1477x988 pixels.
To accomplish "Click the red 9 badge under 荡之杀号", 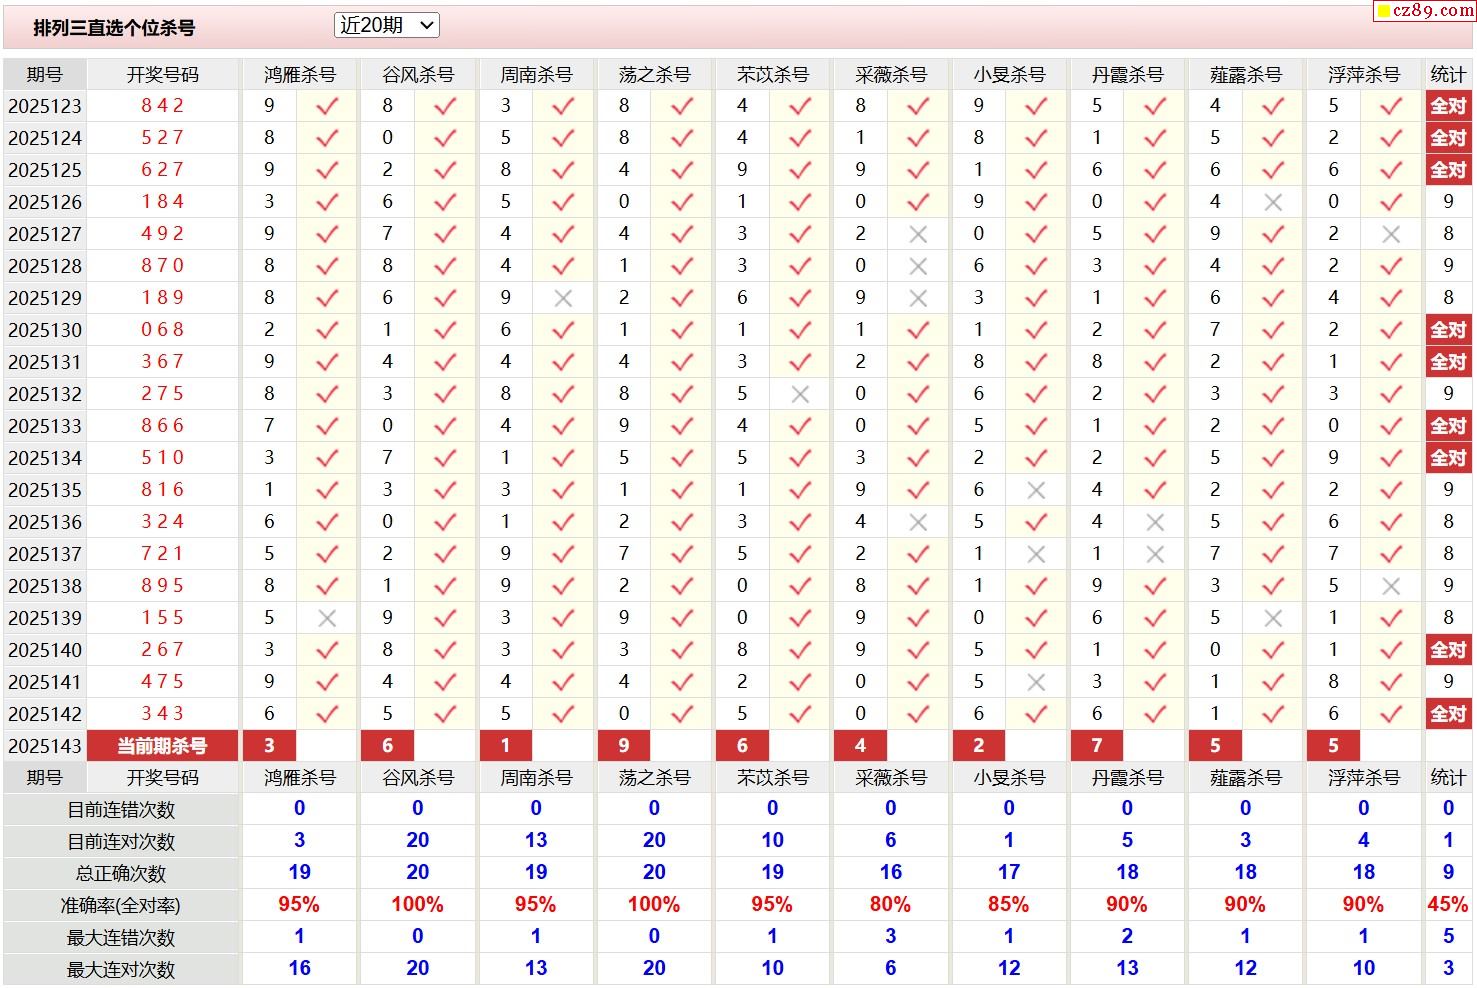I will (624, 745).
